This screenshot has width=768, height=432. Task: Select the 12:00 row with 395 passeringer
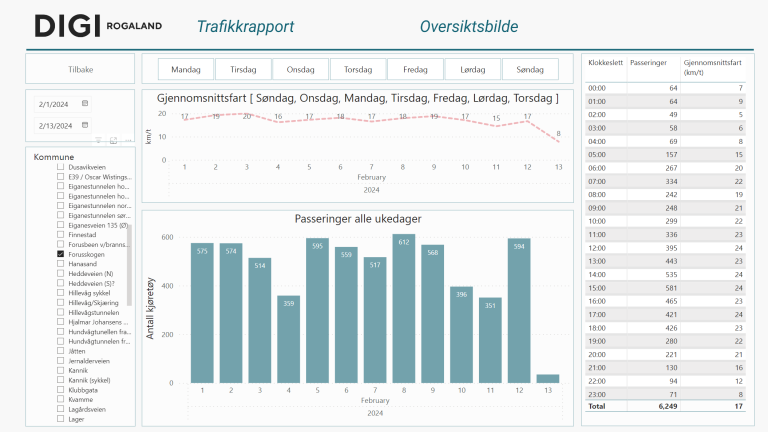665,248
